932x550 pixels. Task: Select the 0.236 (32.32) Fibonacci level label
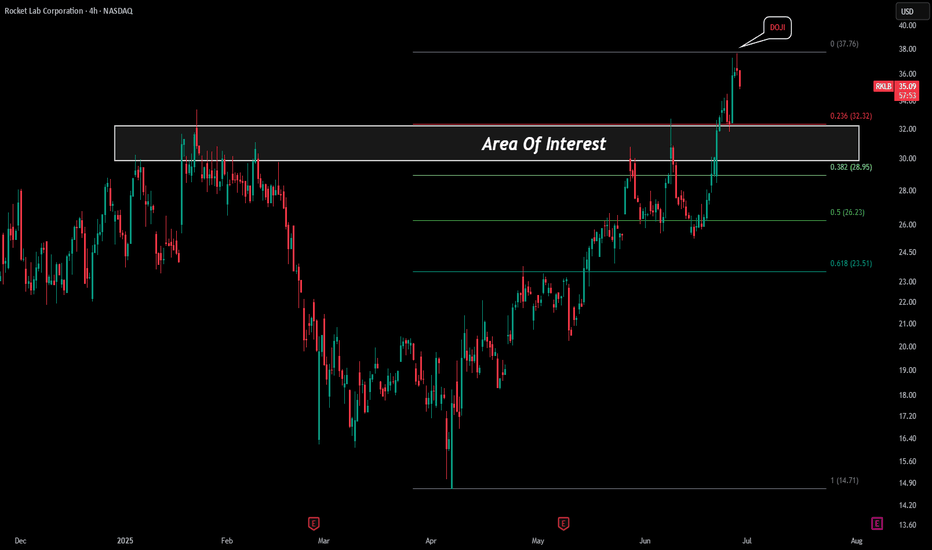[851, 116]
